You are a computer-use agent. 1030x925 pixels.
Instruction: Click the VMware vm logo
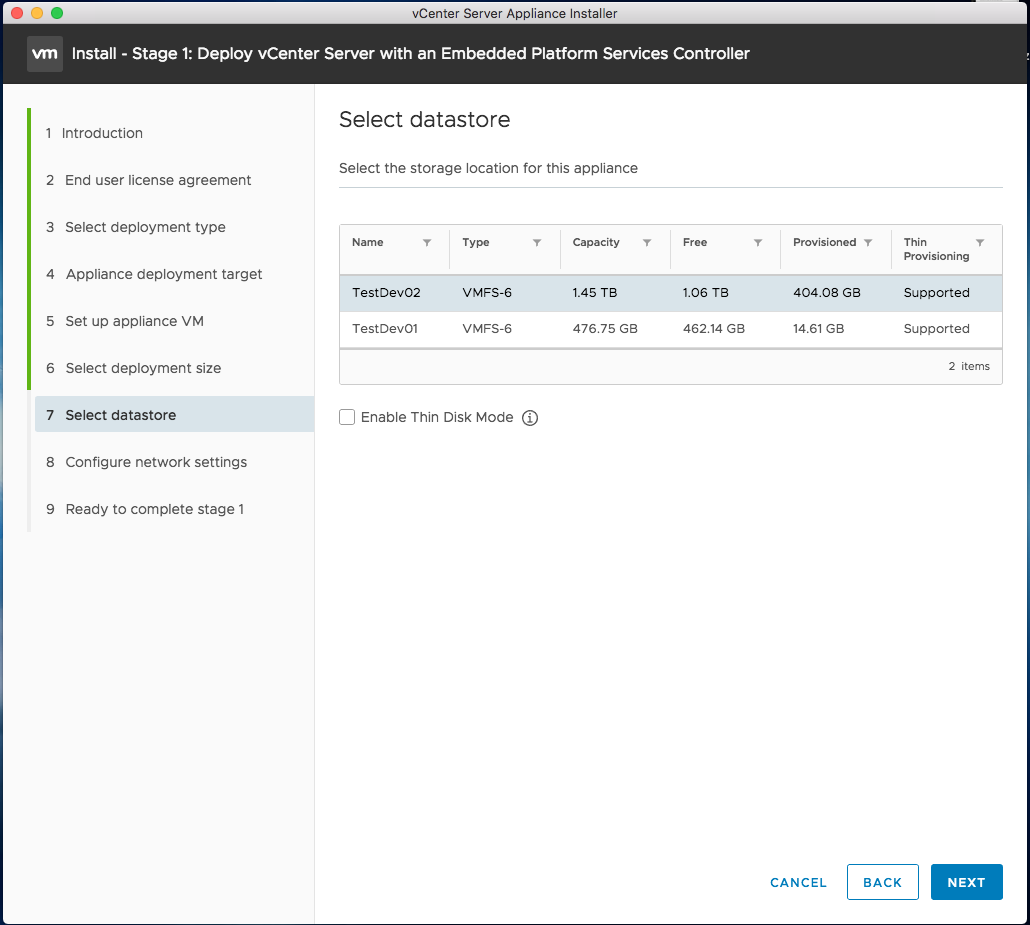point(45,53)
